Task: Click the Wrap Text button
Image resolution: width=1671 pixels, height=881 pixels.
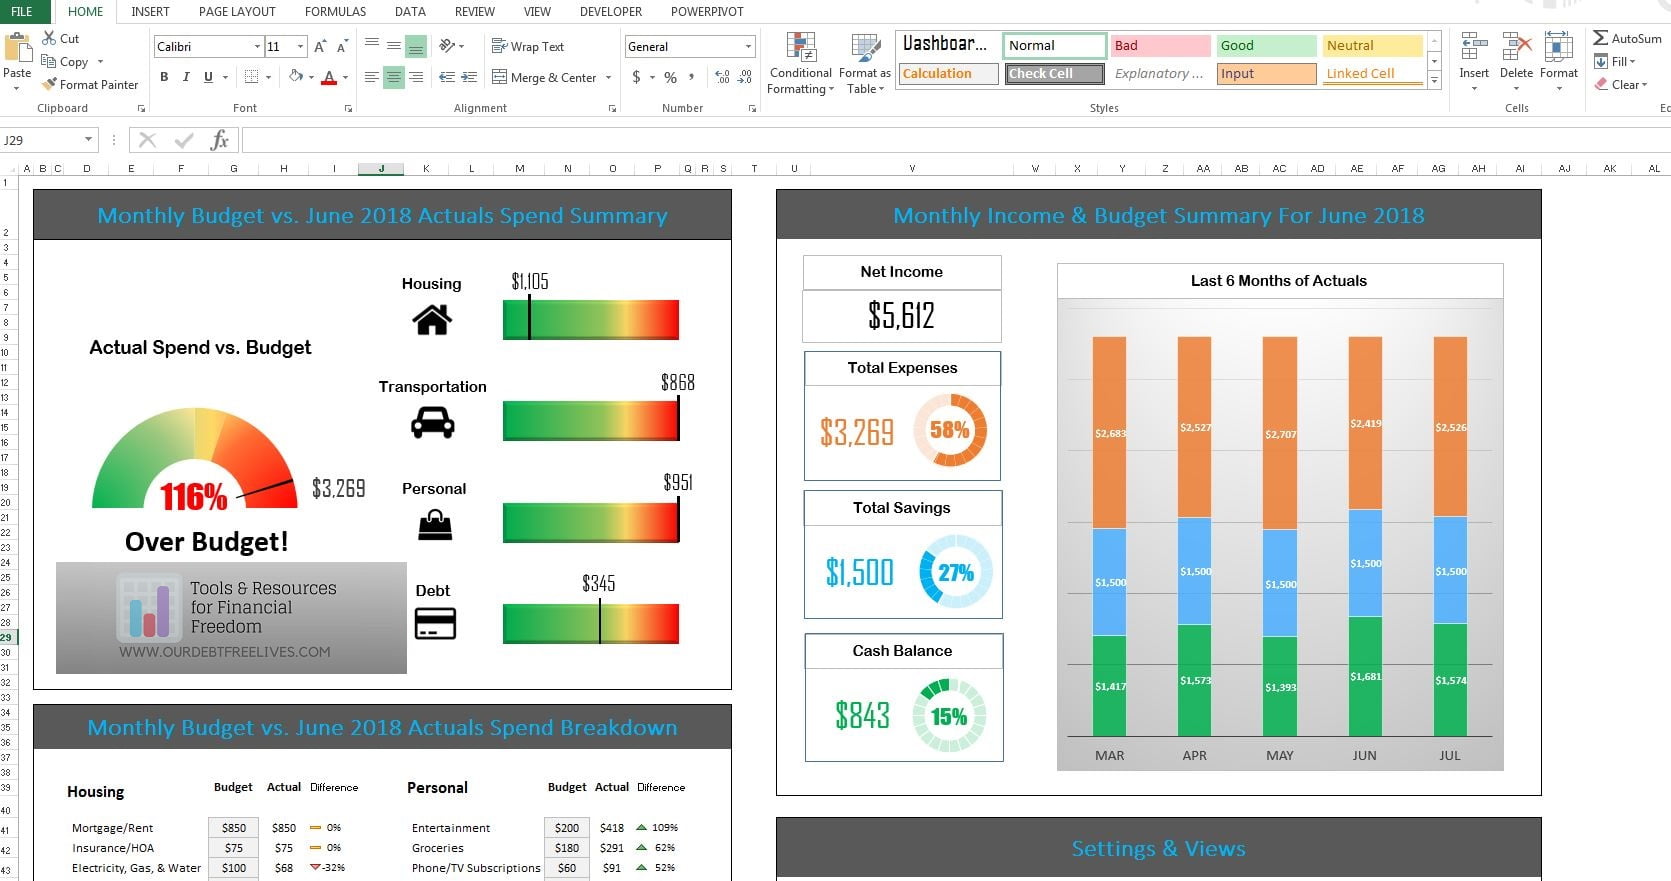Action: pyautogui.click(x=528, y=47)
